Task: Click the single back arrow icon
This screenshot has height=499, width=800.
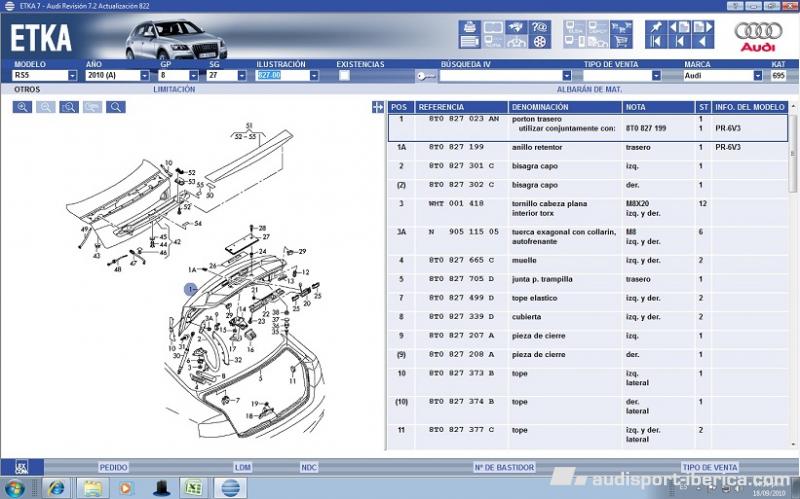Action: point(703,41)
